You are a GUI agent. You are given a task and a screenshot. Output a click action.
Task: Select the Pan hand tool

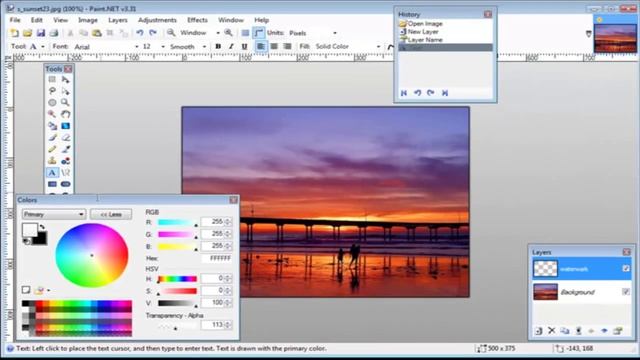pyautogui.click(x=65, y=114)
